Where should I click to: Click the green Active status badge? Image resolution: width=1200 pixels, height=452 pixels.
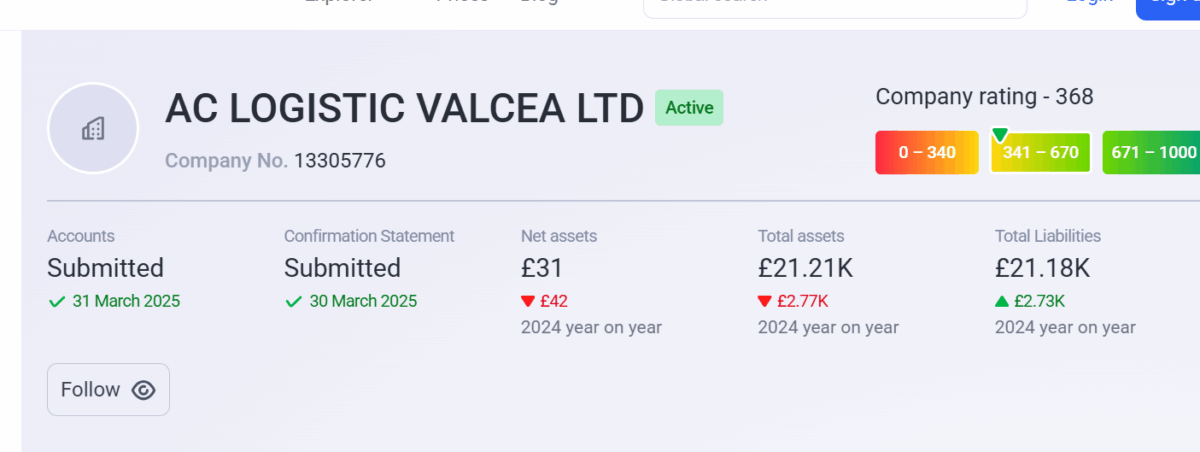(x=689, y=108)
